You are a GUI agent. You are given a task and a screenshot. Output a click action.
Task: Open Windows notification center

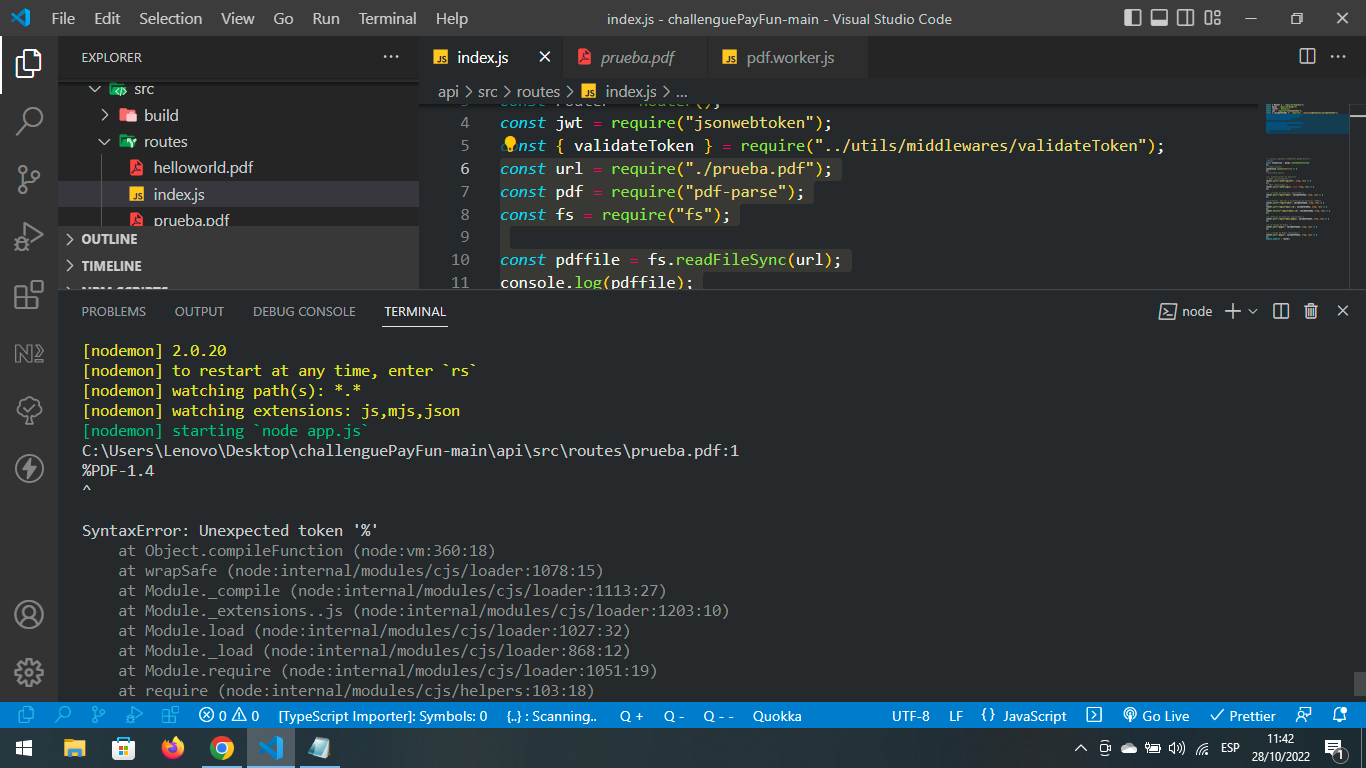1333,747
